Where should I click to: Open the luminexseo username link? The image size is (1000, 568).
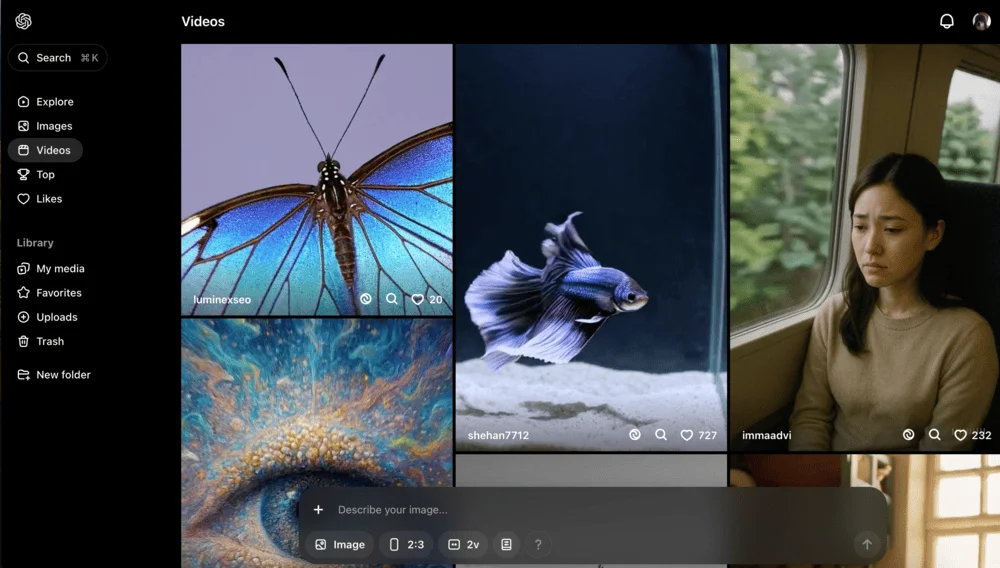click(222, 299)
